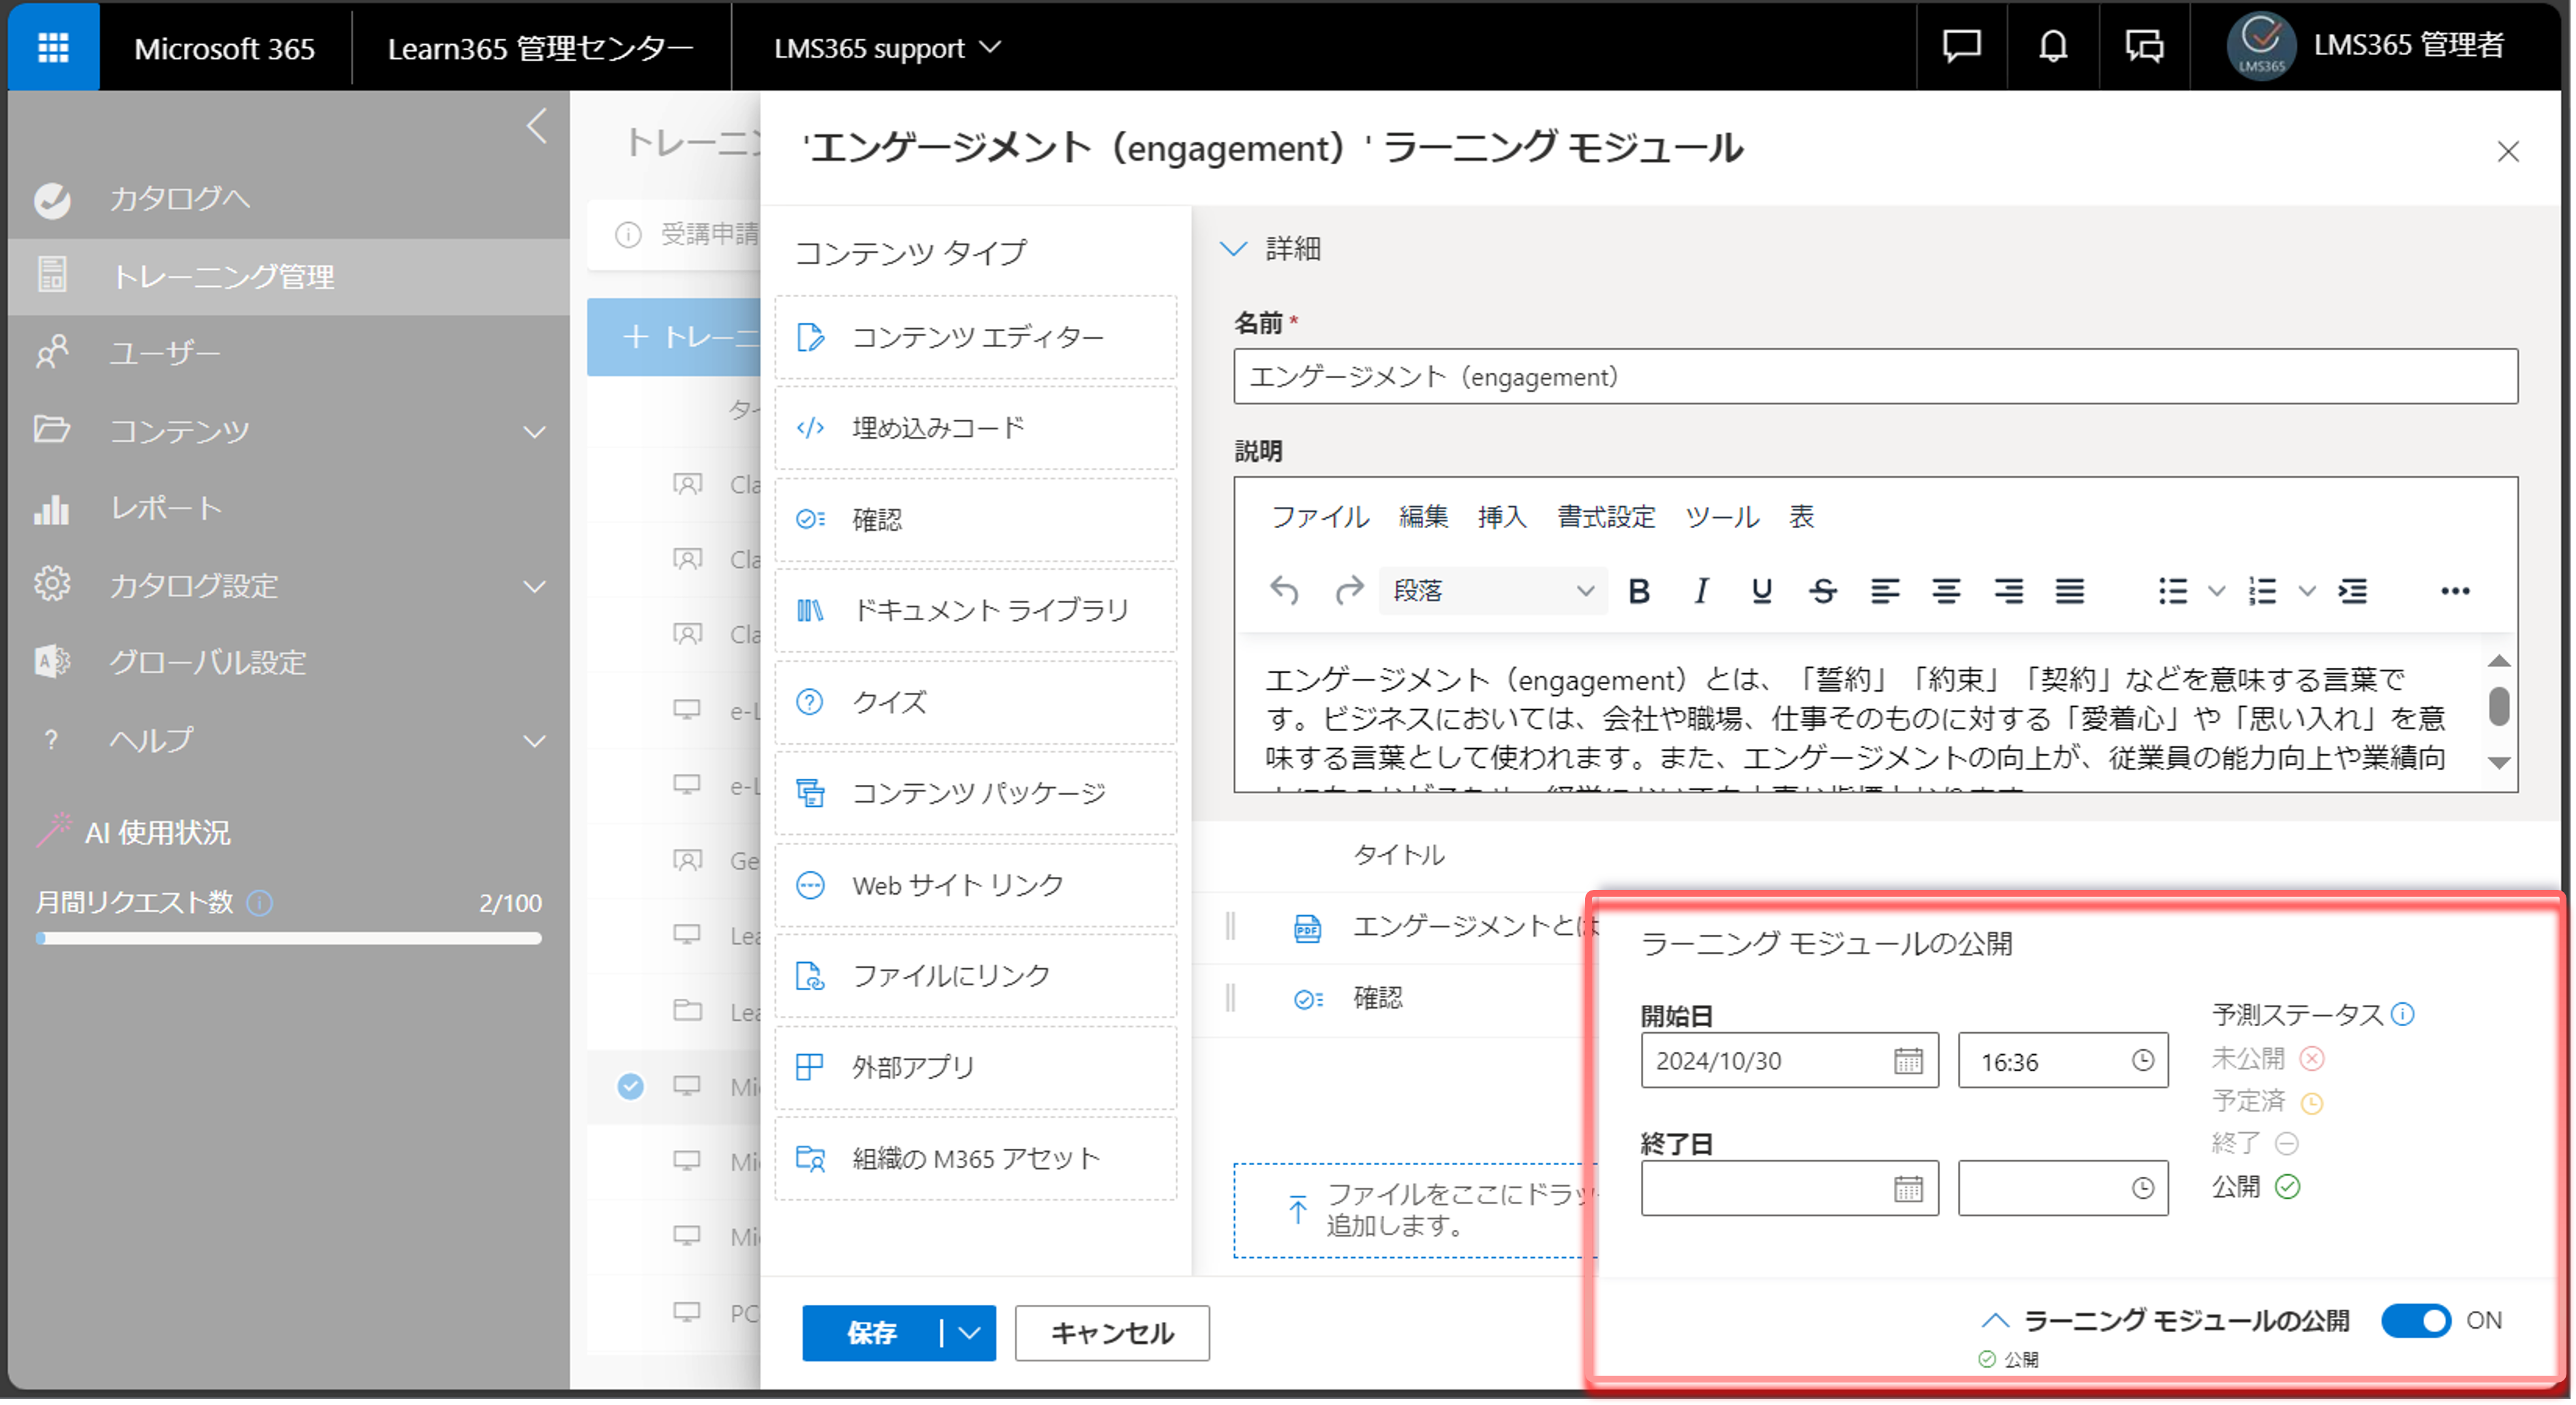The width and height of the screenshot is (2576, 1405).
Task: Expand the カタログ設定 sidebar section
Action: tap(535, 587)
